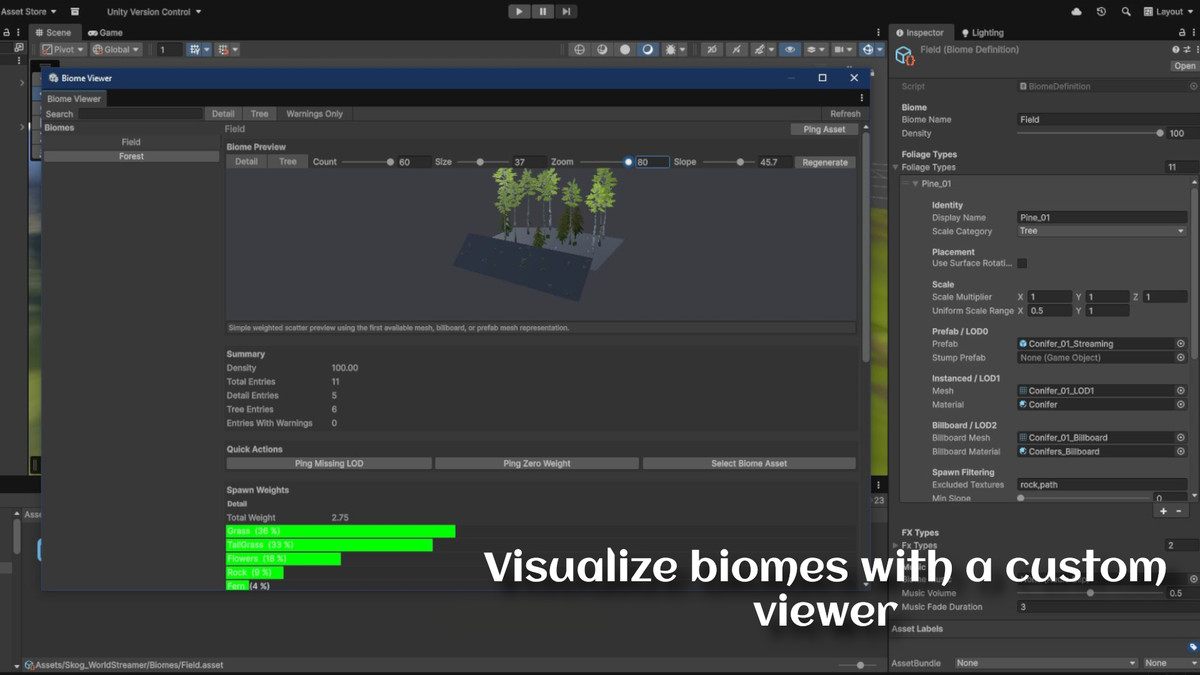This screenshot has width=1200, height=675.
Task: Open the Biome Viewer tab options menu
Action: [862, 99]
